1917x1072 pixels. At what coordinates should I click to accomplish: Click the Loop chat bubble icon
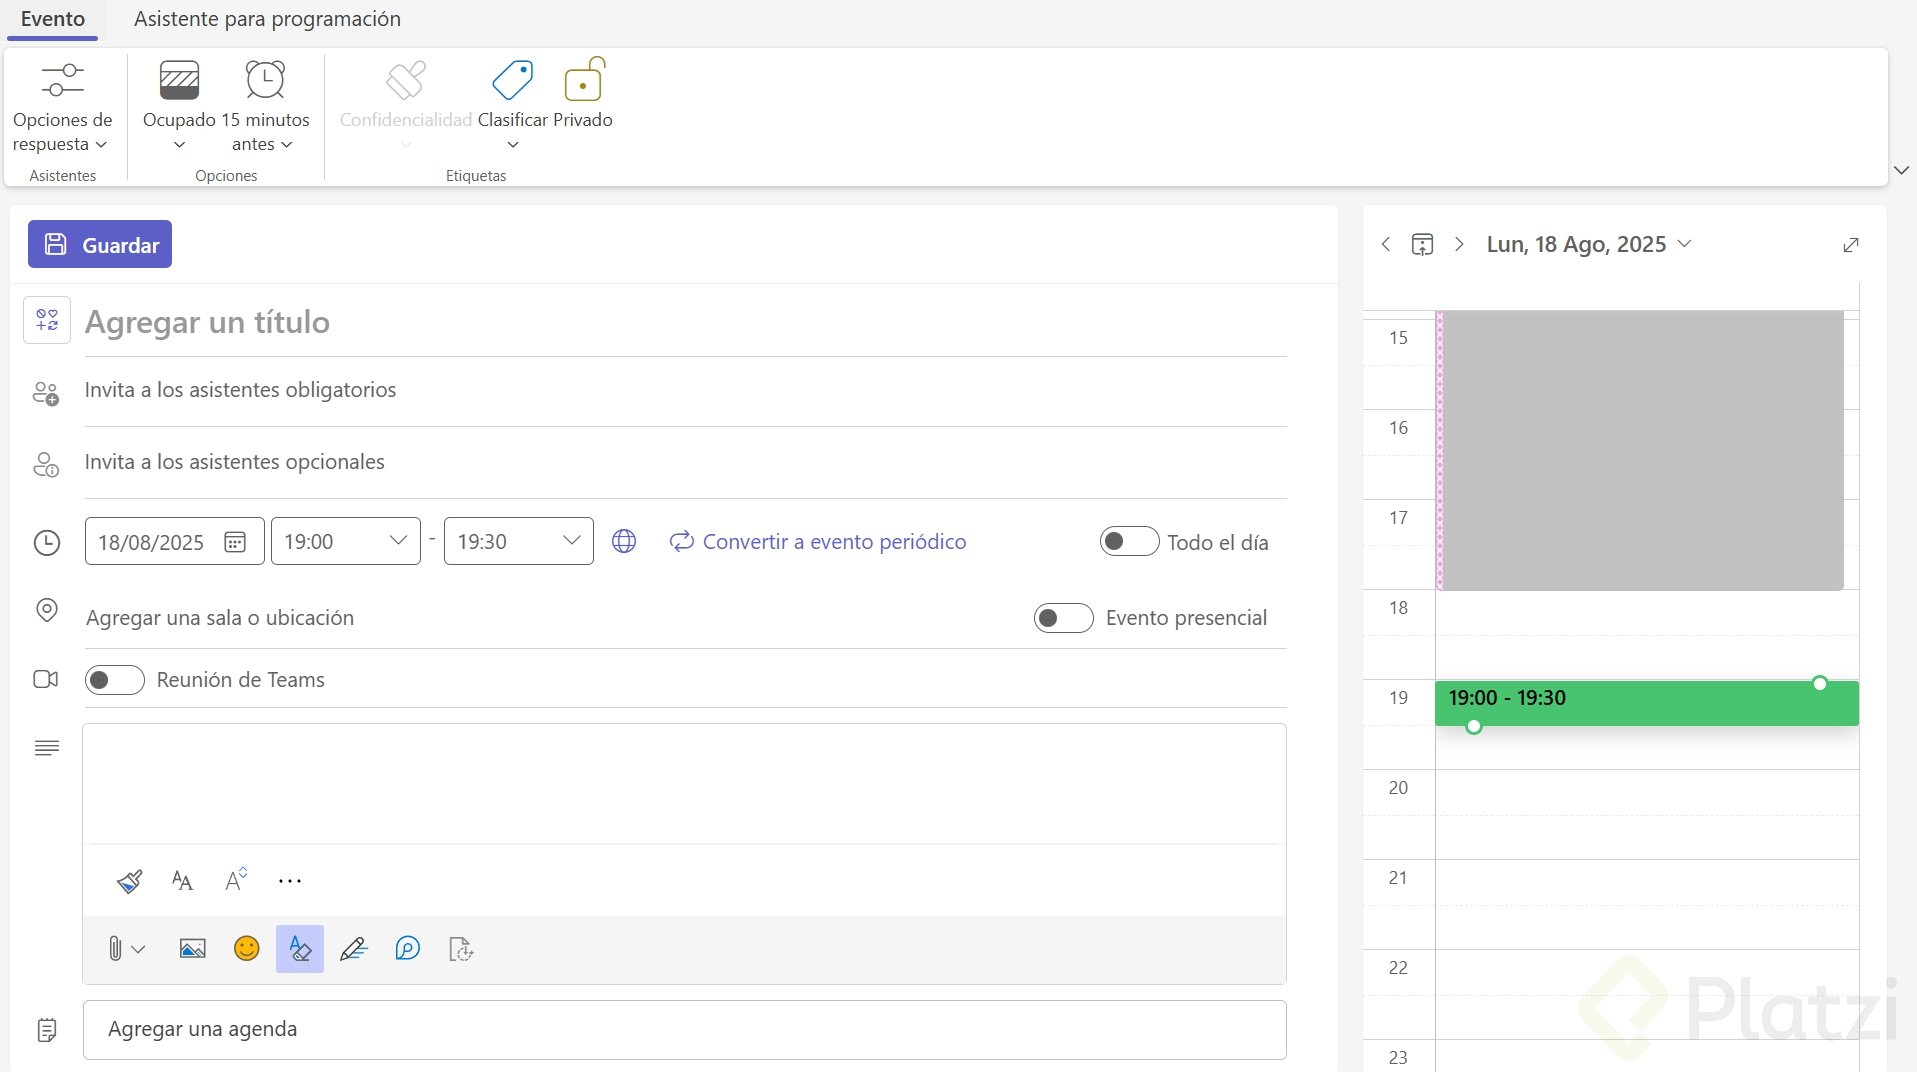[x=408, y=948]
